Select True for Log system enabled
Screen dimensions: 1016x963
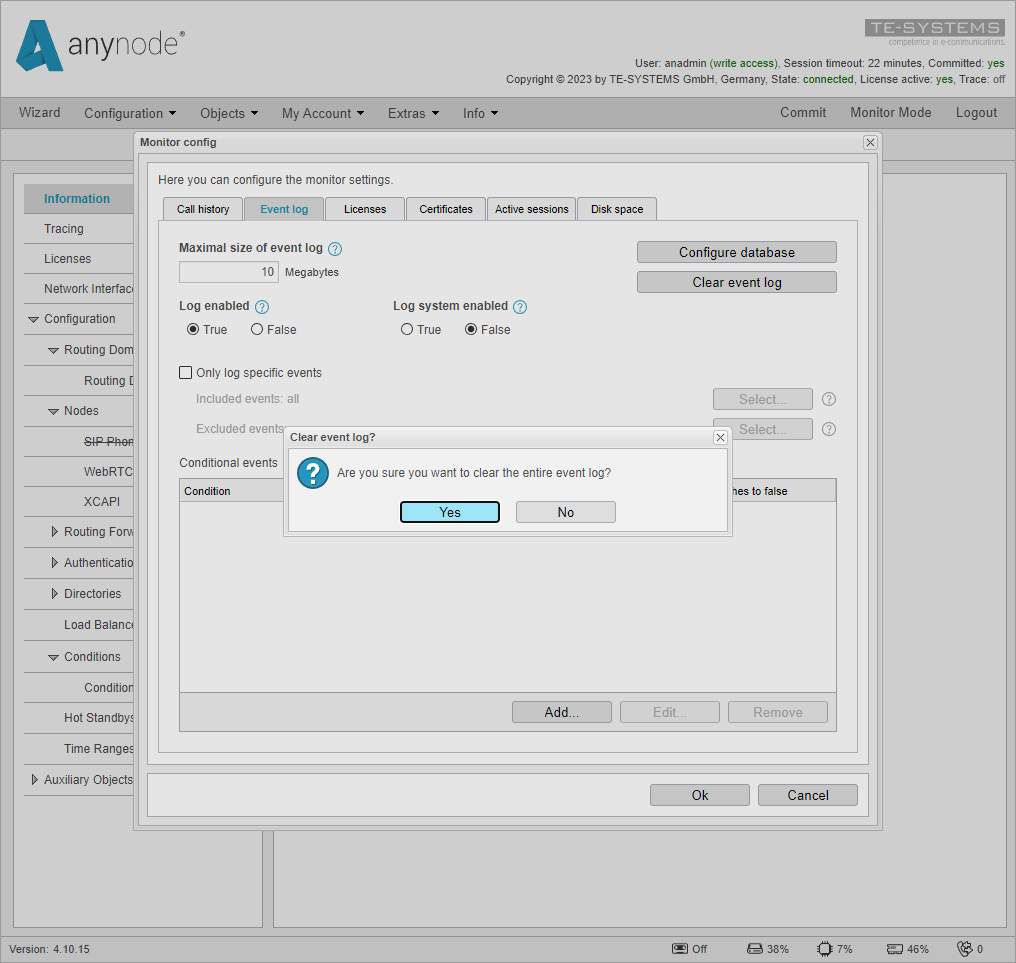coord(407,329)
